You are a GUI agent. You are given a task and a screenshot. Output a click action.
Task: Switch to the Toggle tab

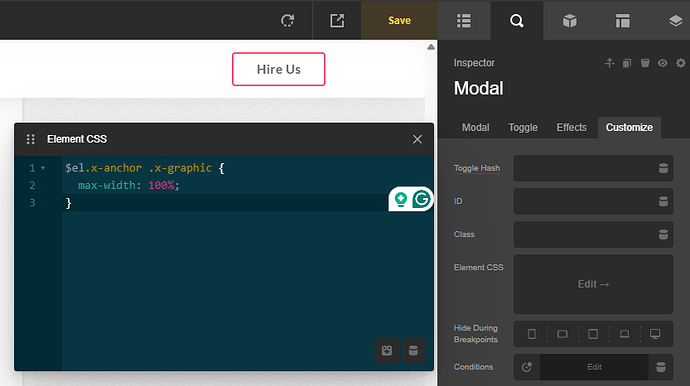point(523,127)
